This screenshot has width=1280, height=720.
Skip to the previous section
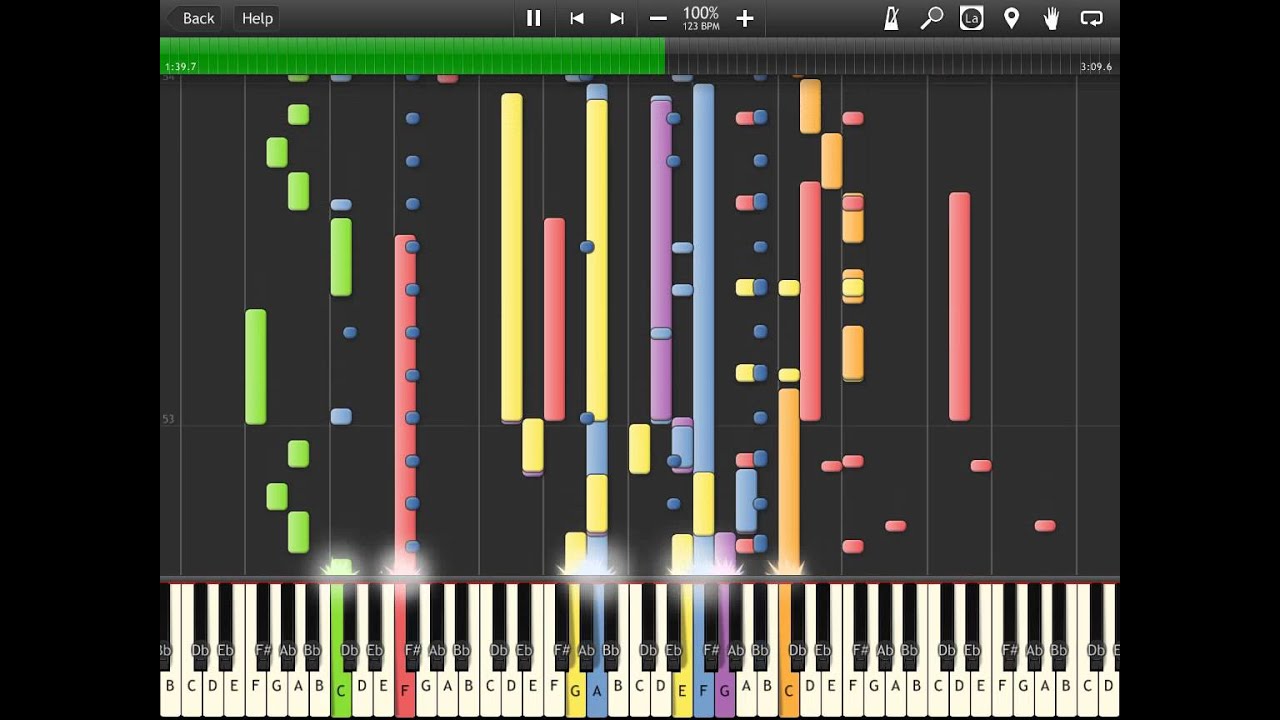point(576,18)
